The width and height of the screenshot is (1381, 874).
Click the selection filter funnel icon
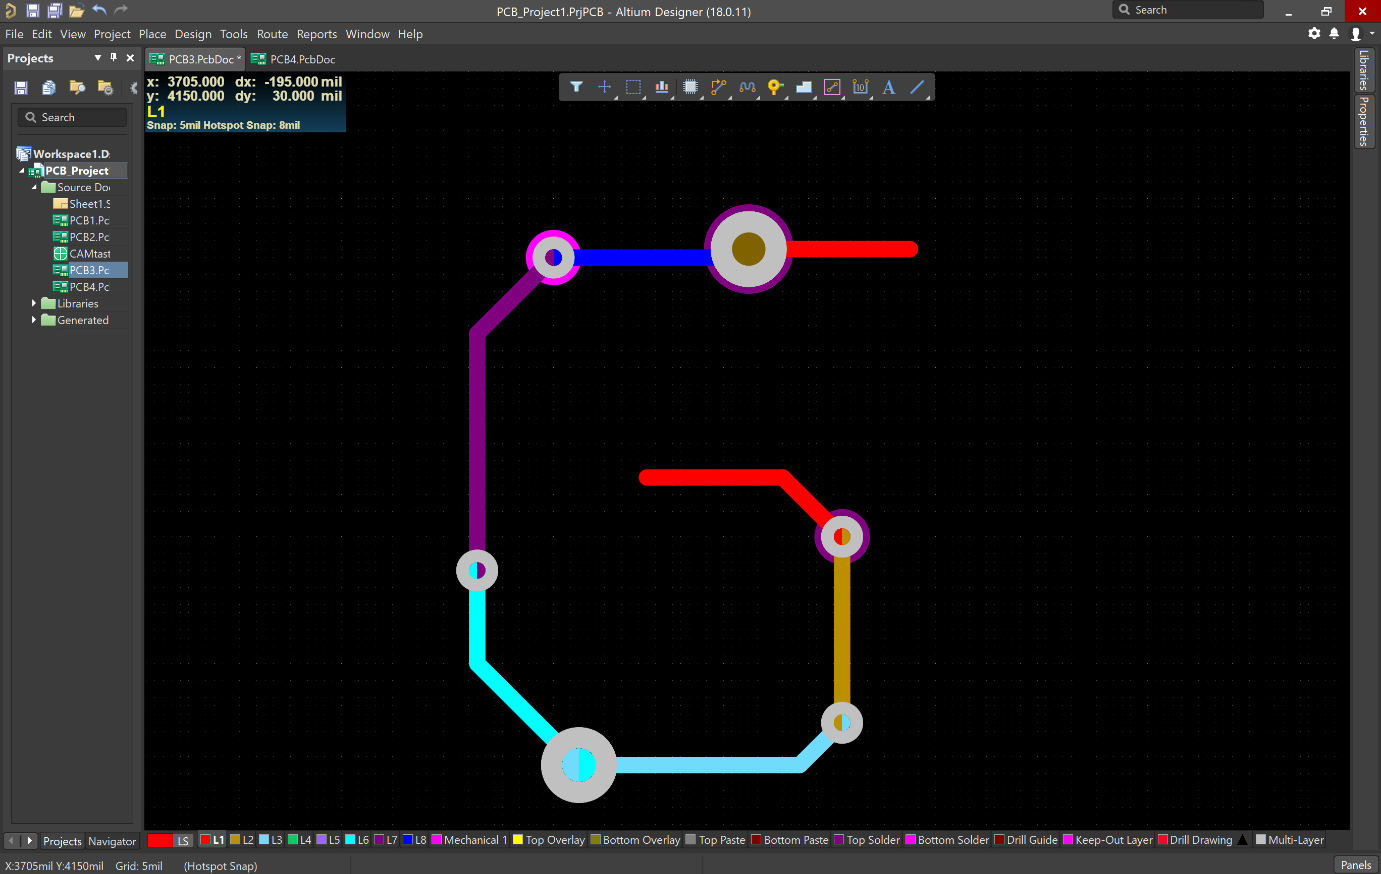tap(576, 87)
